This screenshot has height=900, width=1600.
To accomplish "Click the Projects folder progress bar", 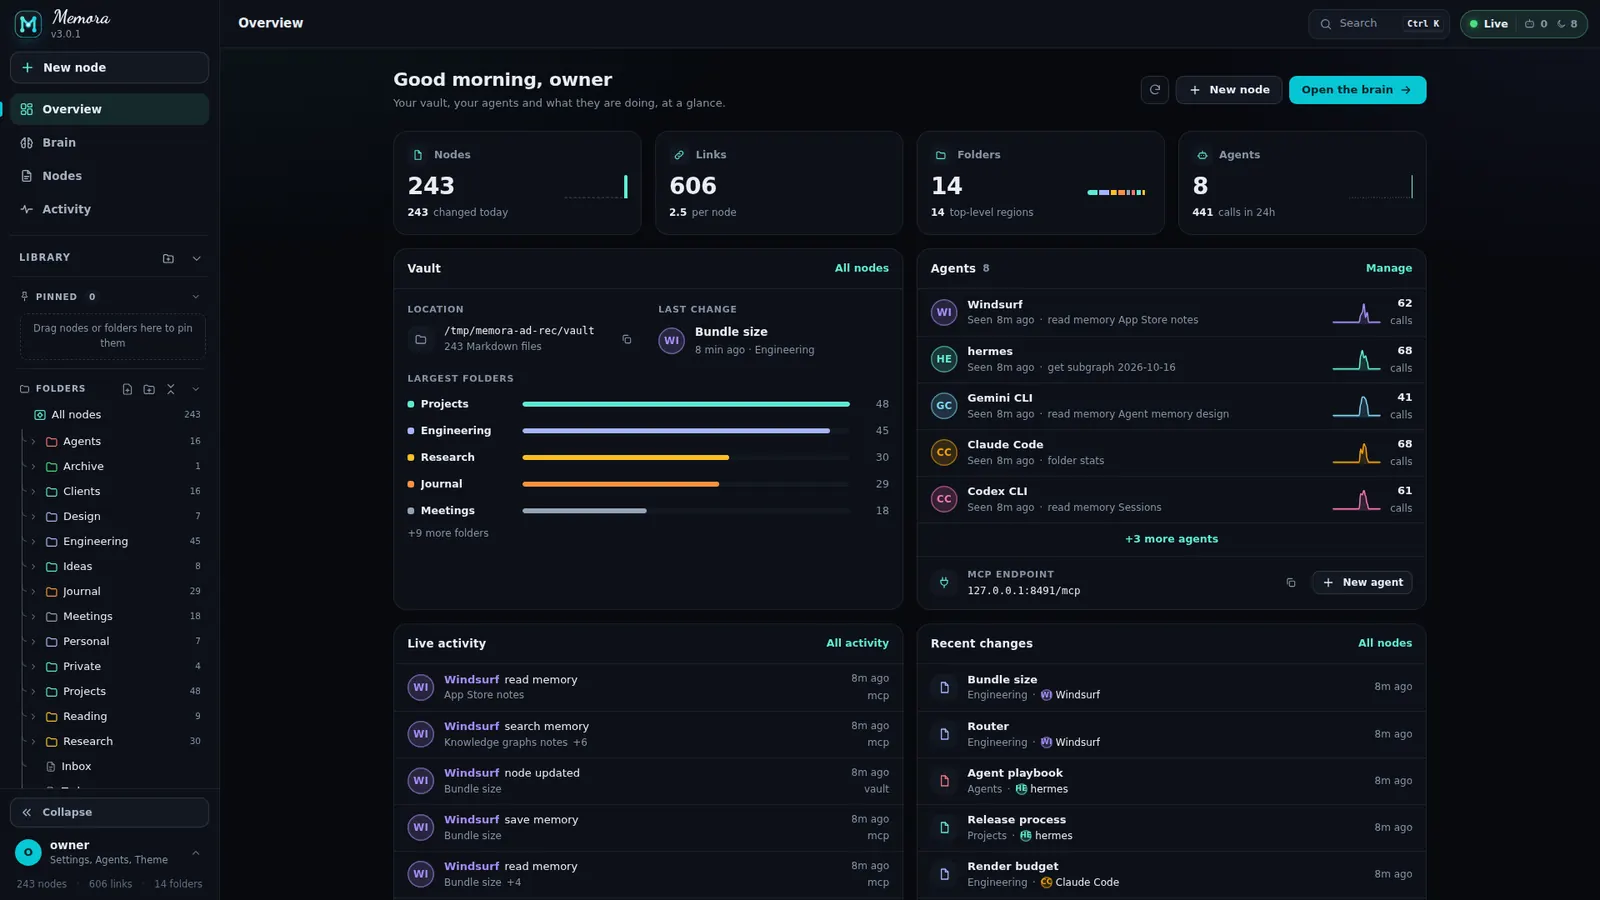I will click(x=686, y=404).
